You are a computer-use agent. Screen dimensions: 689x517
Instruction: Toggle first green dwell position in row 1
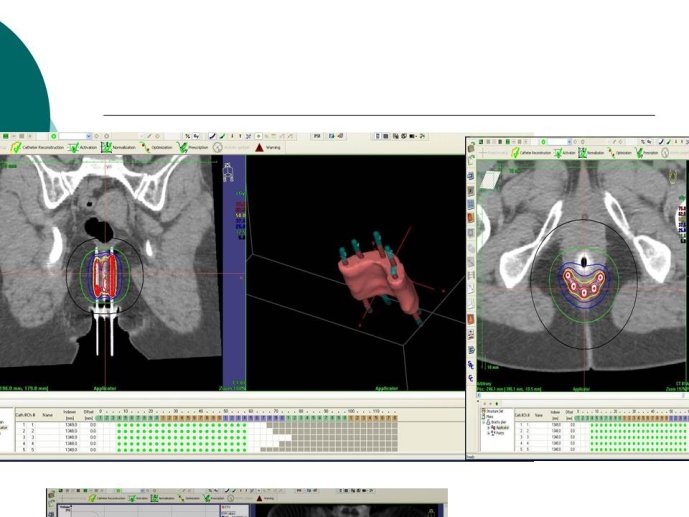119,425
